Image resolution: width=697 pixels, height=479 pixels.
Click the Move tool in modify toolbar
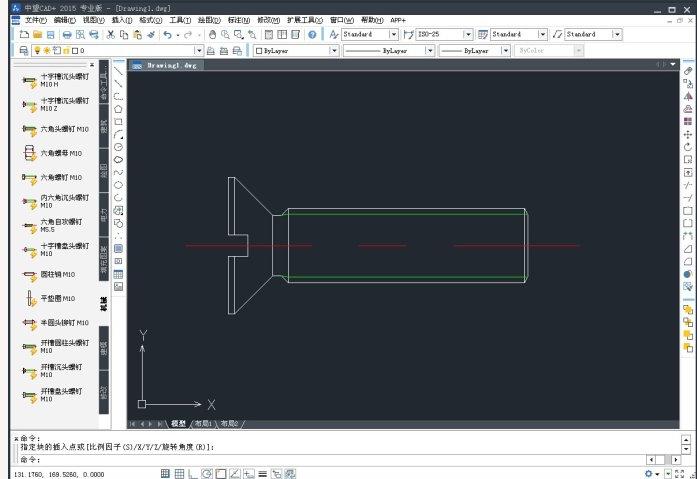[688, 134]
